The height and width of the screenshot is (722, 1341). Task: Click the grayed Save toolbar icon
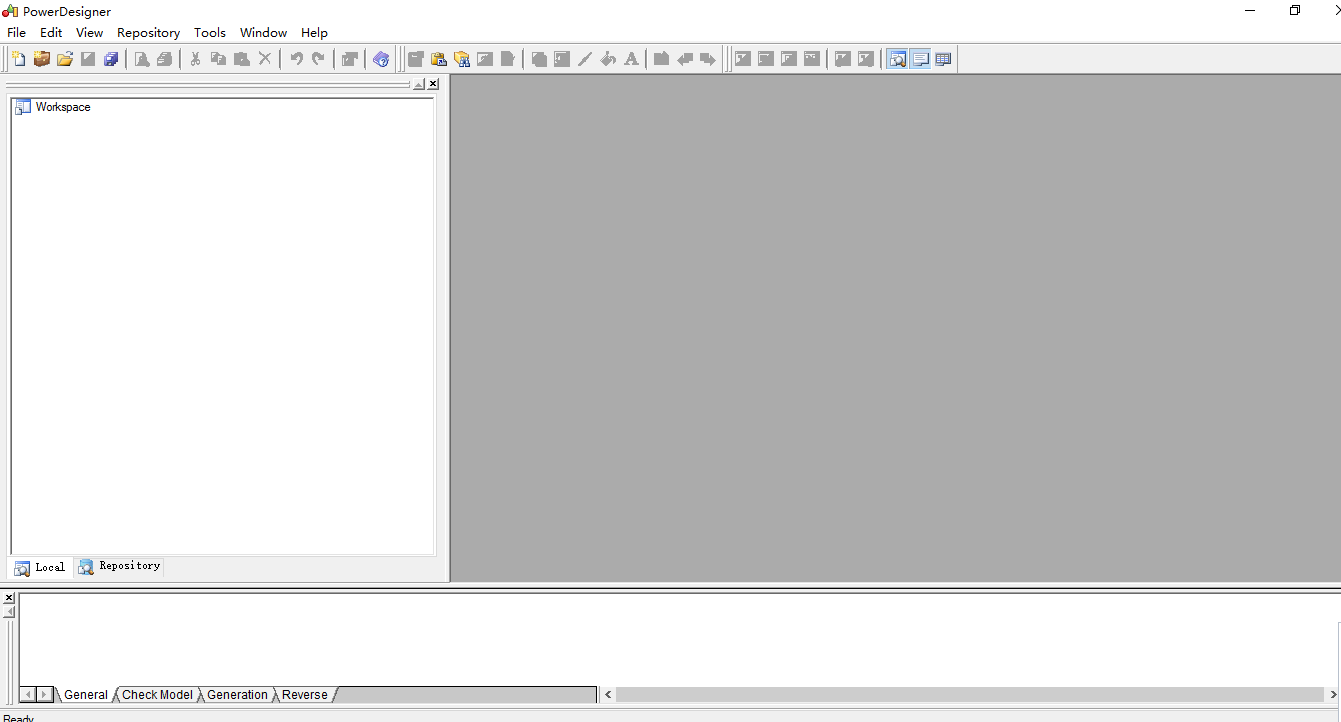88,59
